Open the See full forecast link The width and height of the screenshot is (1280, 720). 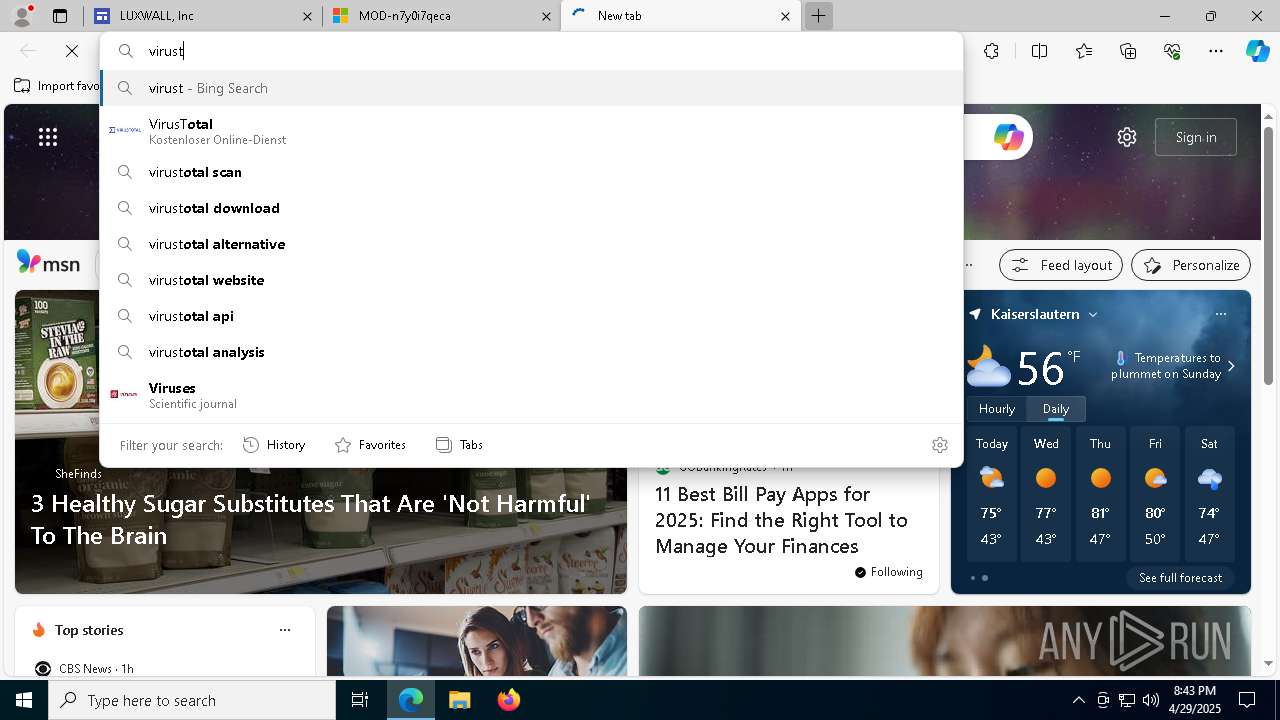(1180, 578)
